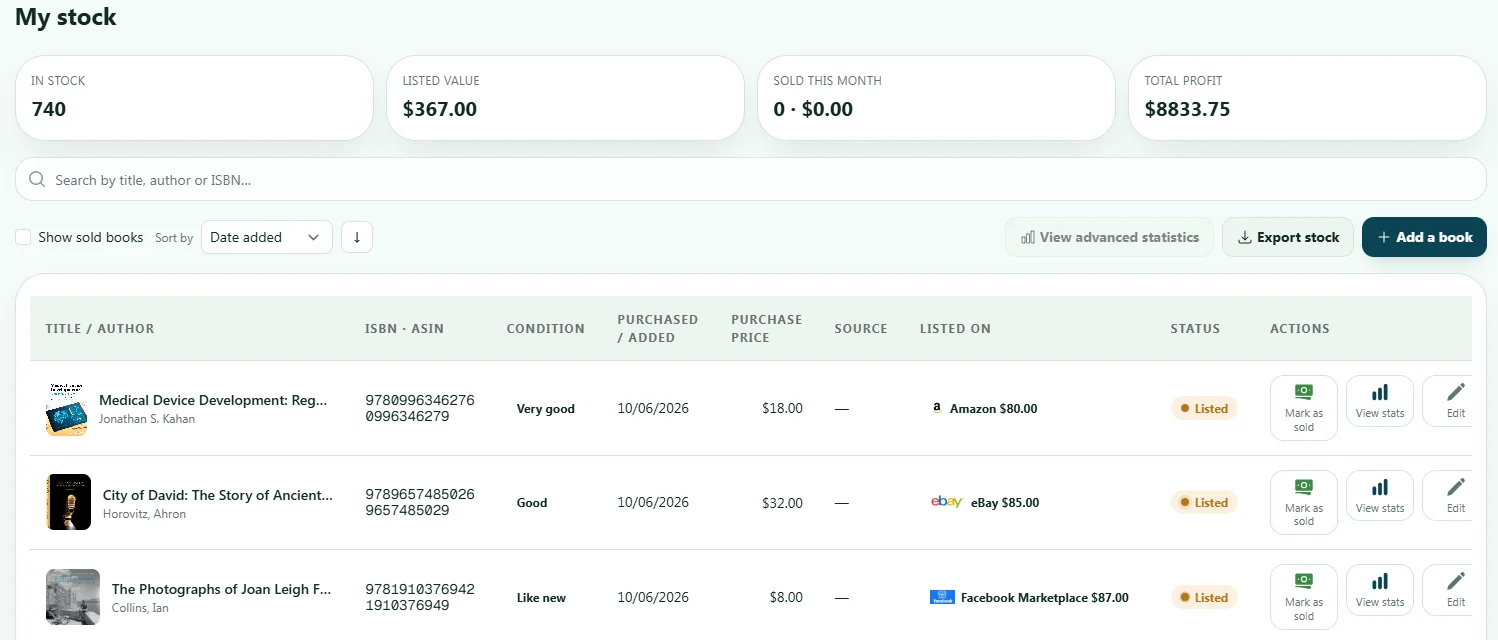
Task: Click the Facebook Marketplace logo icon
Action: pyautogui.click(x=942, y=597)
